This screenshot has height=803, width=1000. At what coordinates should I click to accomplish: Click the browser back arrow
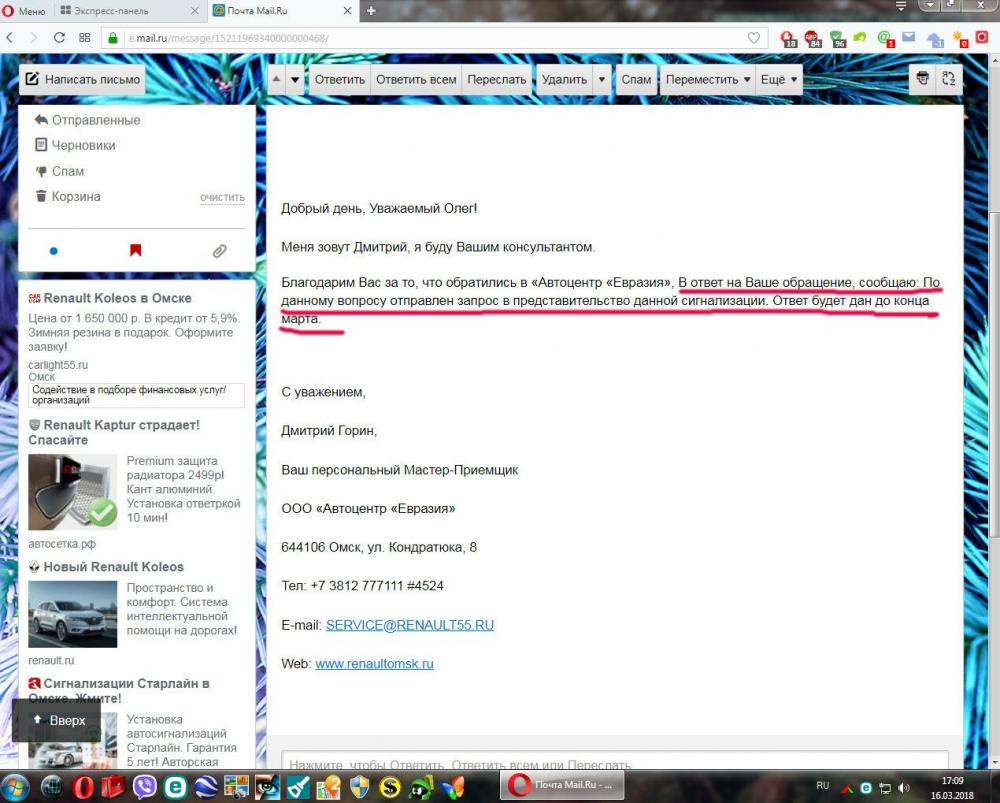pos(10,38)
